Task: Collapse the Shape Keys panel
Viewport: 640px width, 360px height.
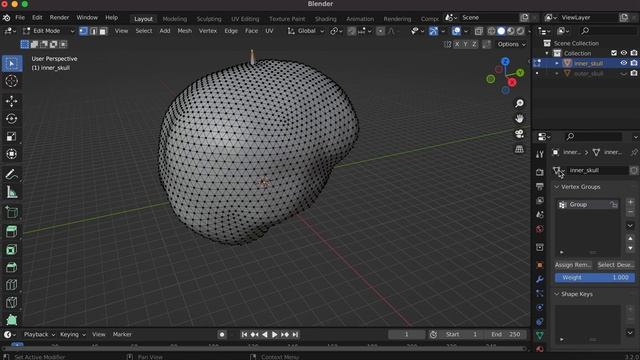Action: pyautogui.click(x=557, y=294)
